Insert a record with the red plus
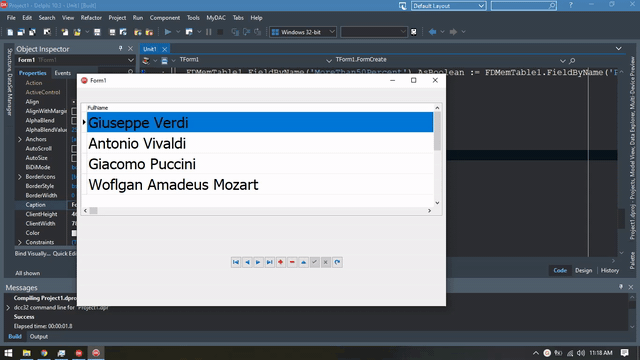Screen dimensions: 640x360 click(280, 262)
